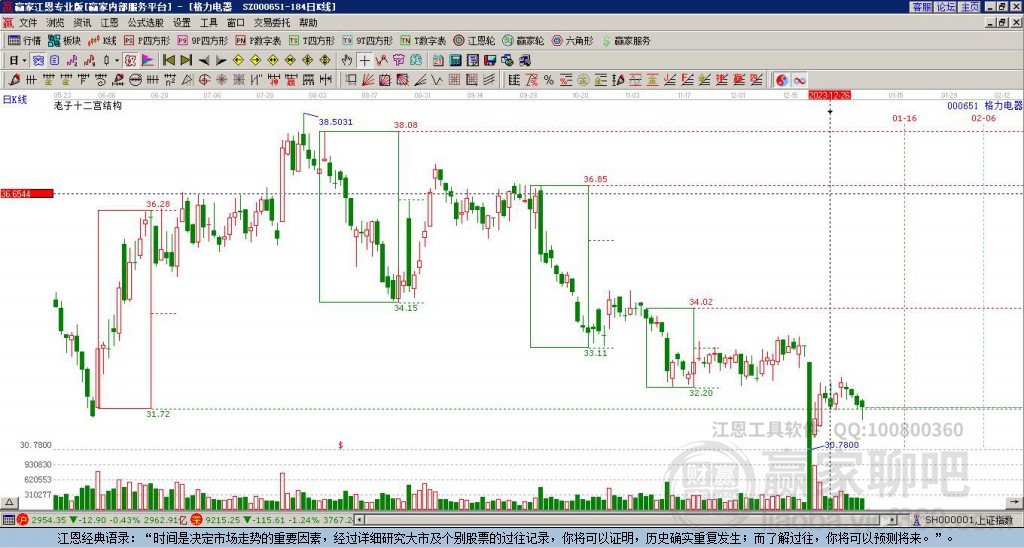Open the 工具 menu
Image resolution: width=1024 pixels, height=548 pixels.
(x=208, y=23)
